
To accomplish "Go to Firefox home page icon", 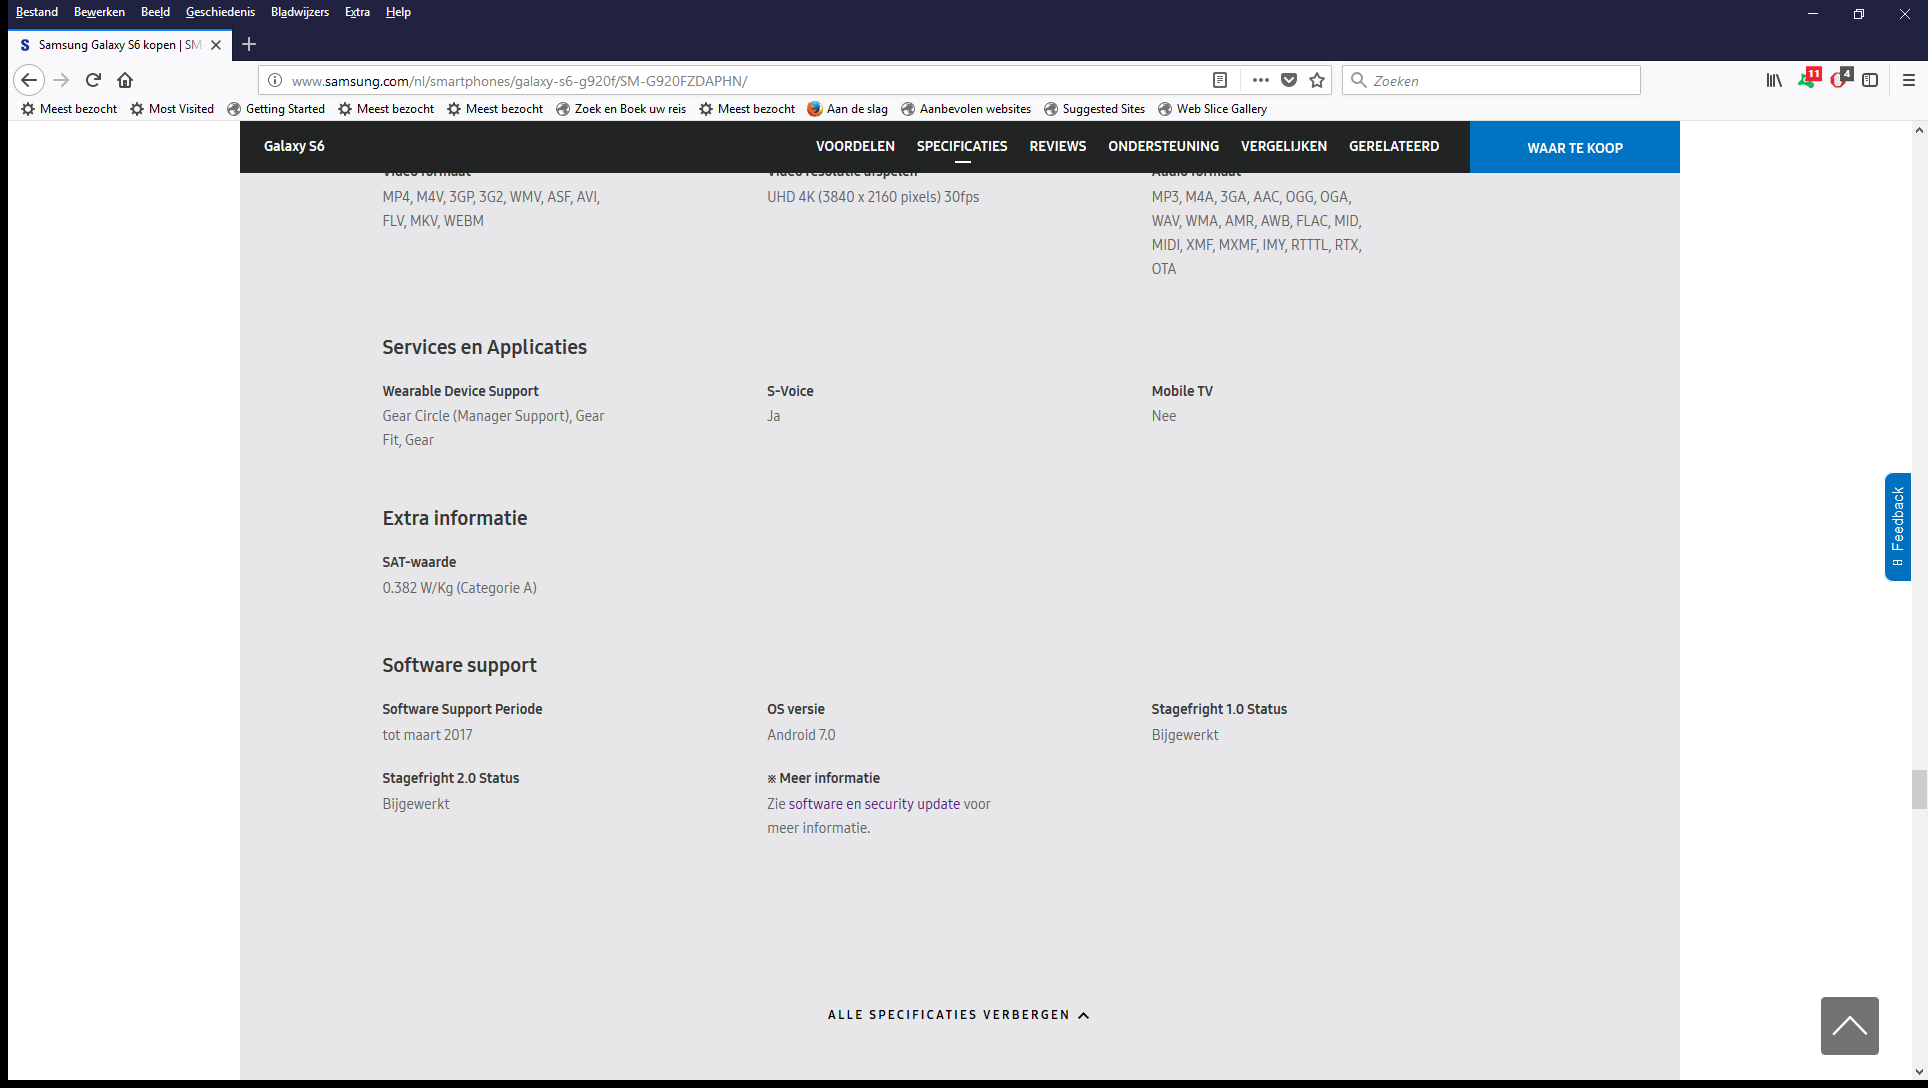I will coord(125,80).
